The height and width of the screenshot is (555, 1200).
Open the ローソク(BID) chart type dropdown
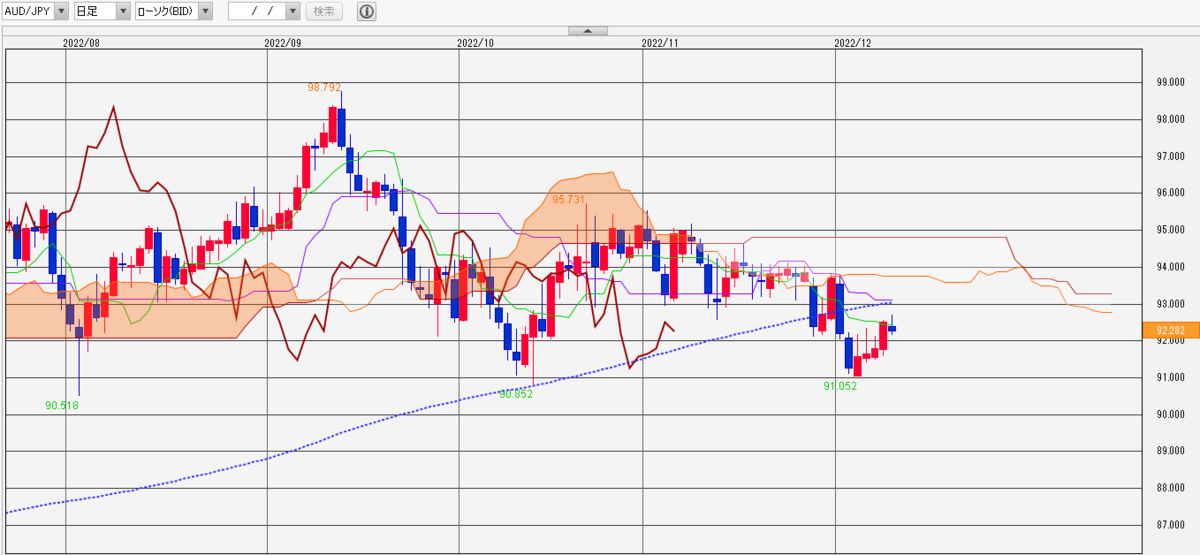click(x=174, y=12)
